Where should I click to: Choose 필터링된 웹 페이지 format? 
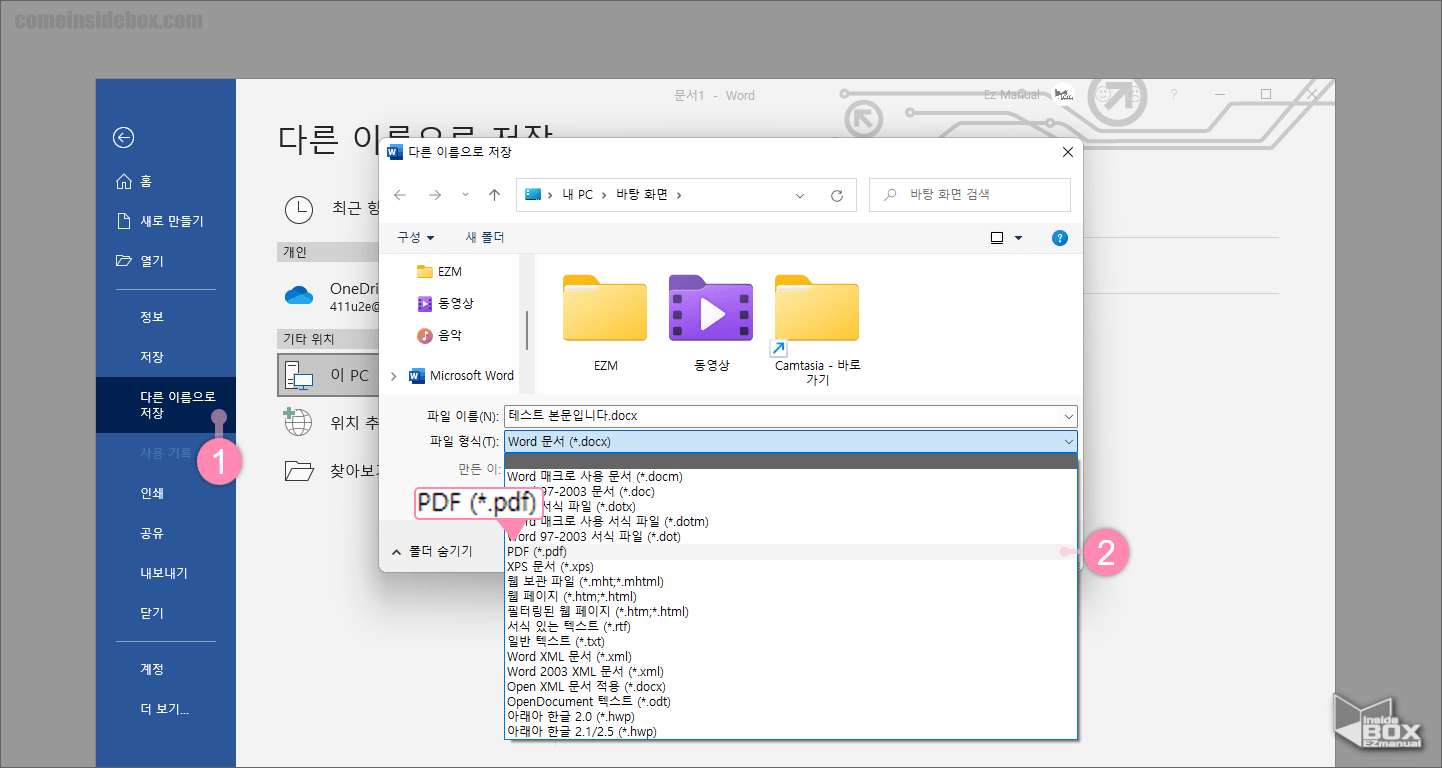(791, 612)
